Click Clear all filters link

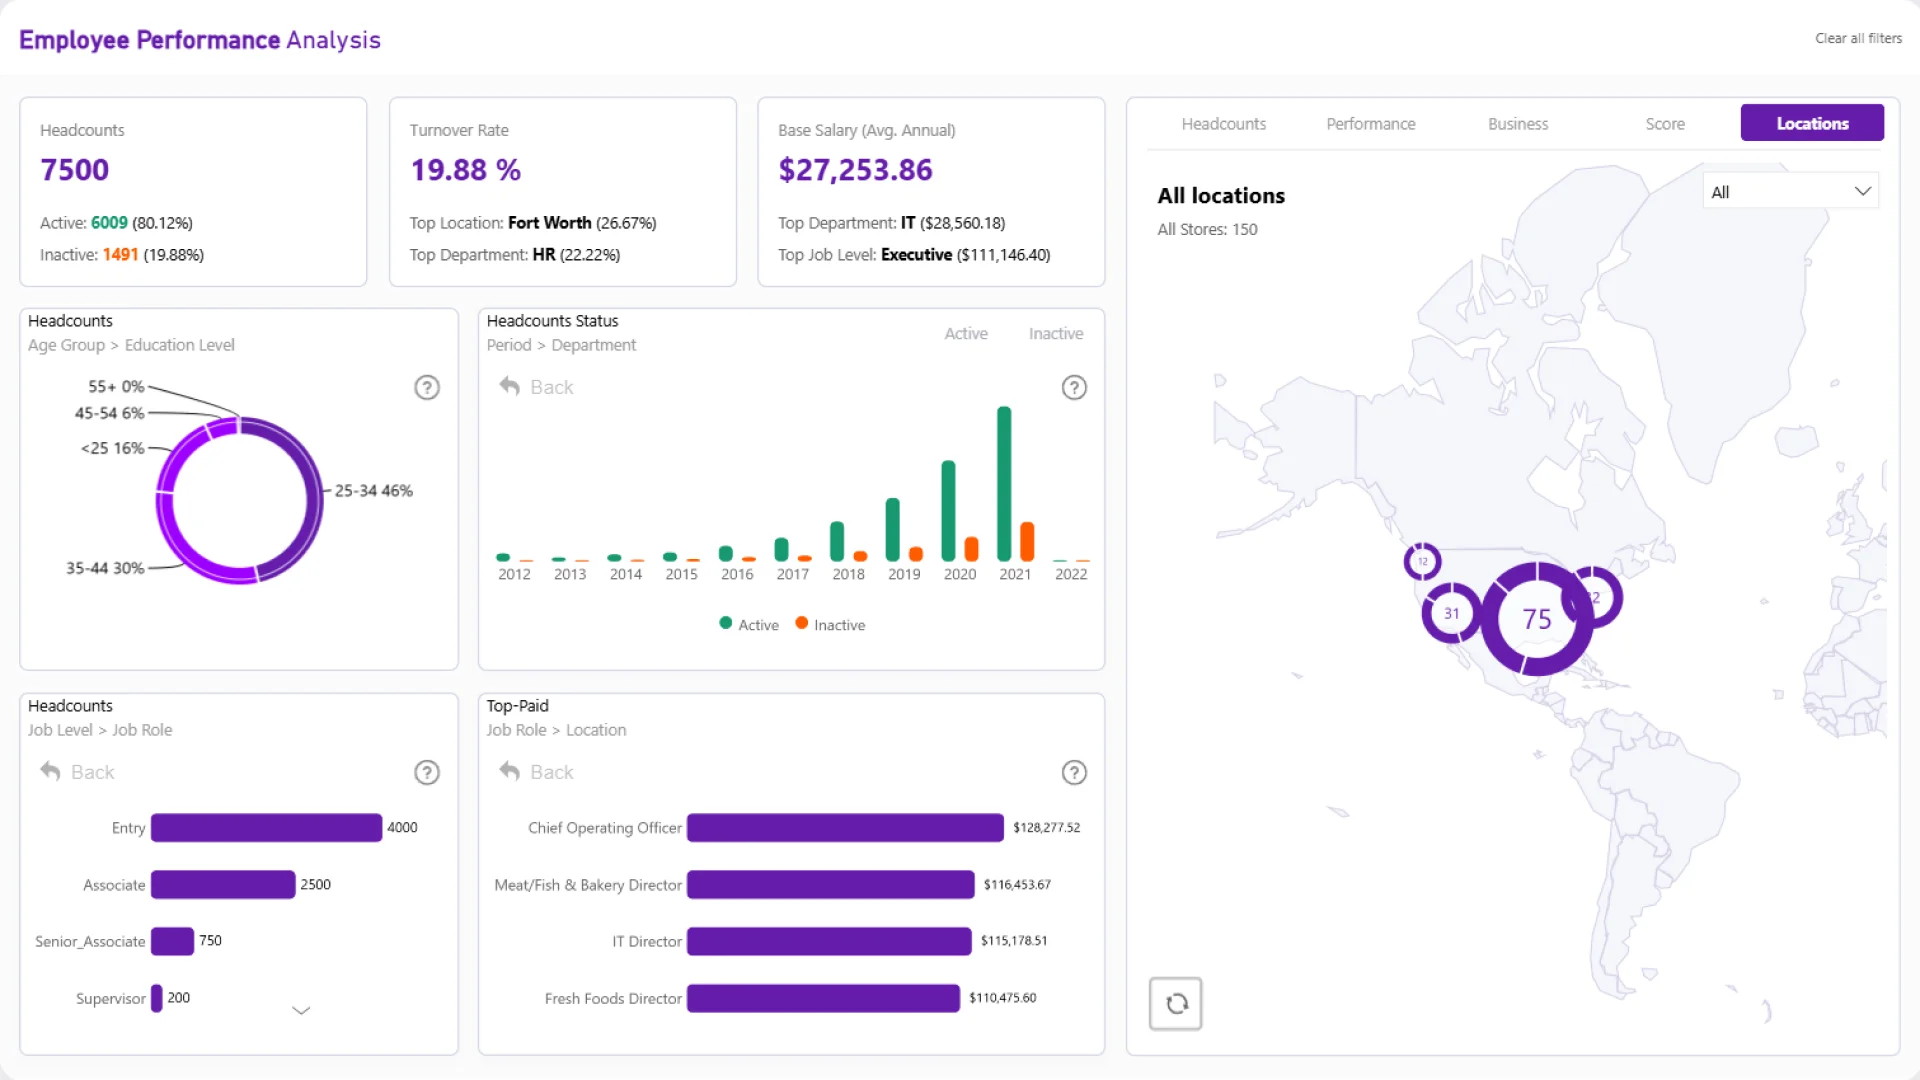point(1858,38)
